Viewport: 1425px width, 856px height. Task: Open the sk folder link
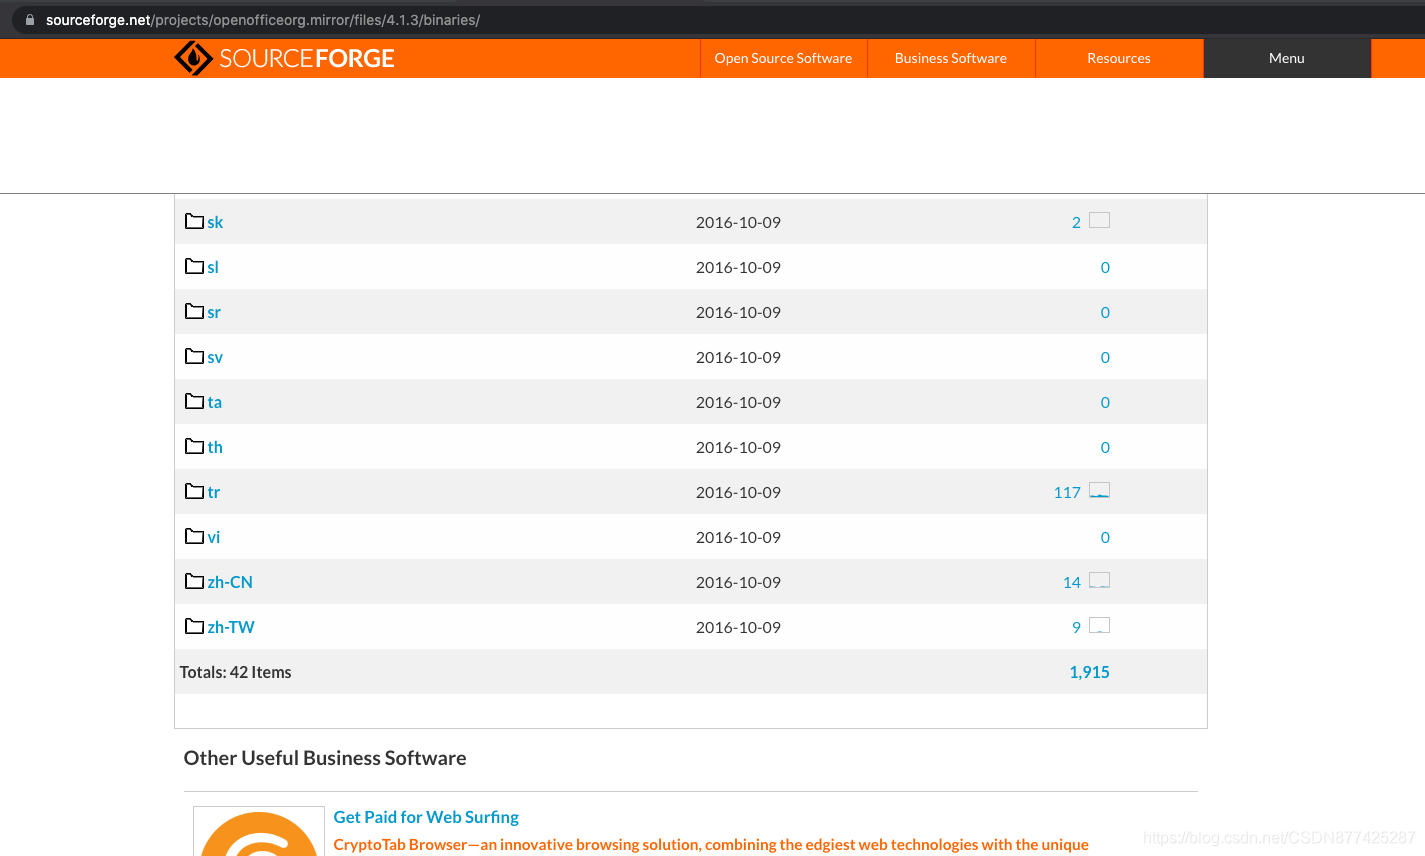click(x=215, y=222)
